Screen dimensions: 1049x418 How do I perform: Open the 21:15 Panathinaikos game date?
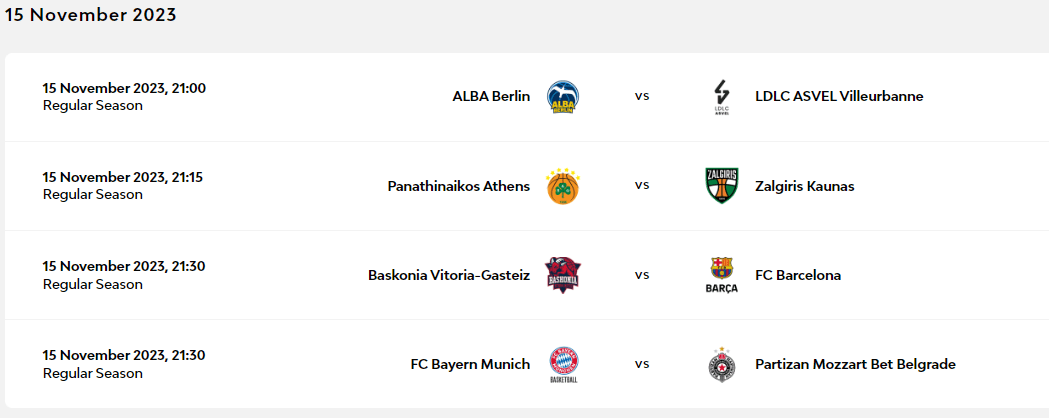tap(122, 177)
